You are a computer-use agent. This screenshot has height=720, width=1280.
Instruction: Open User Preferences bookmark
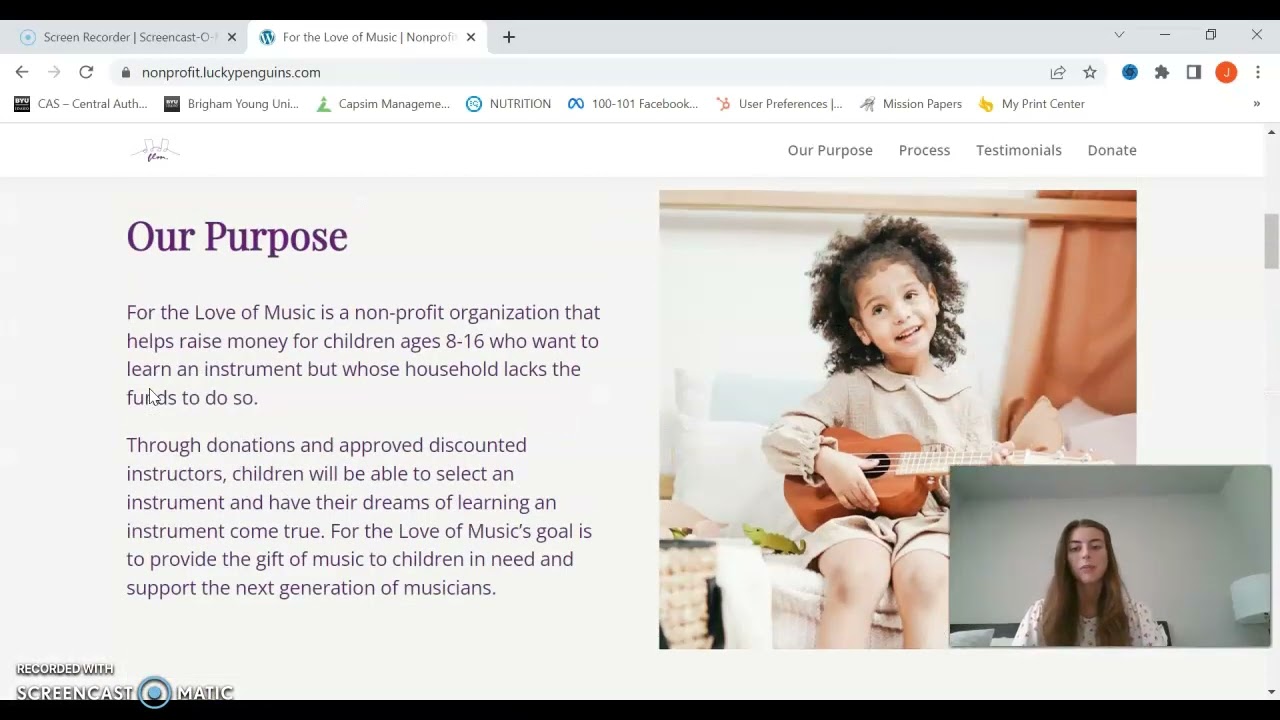pos(779,104)
